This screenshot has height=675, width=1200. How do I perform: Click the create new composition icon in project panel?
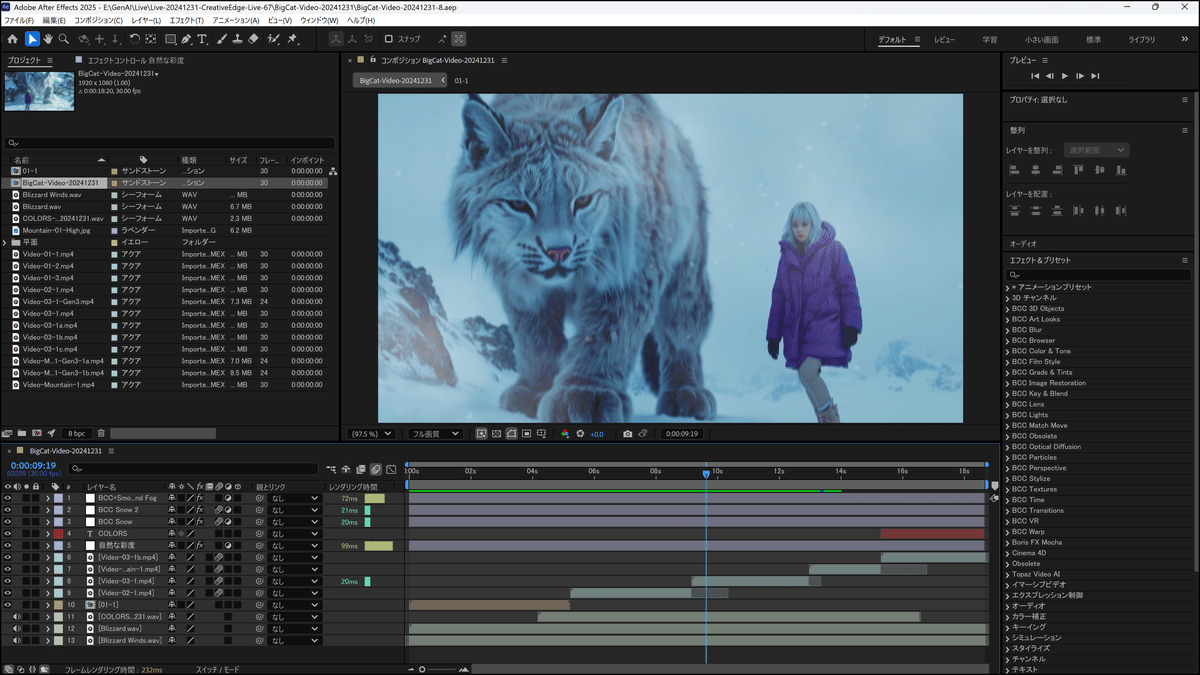coord(36,433)
